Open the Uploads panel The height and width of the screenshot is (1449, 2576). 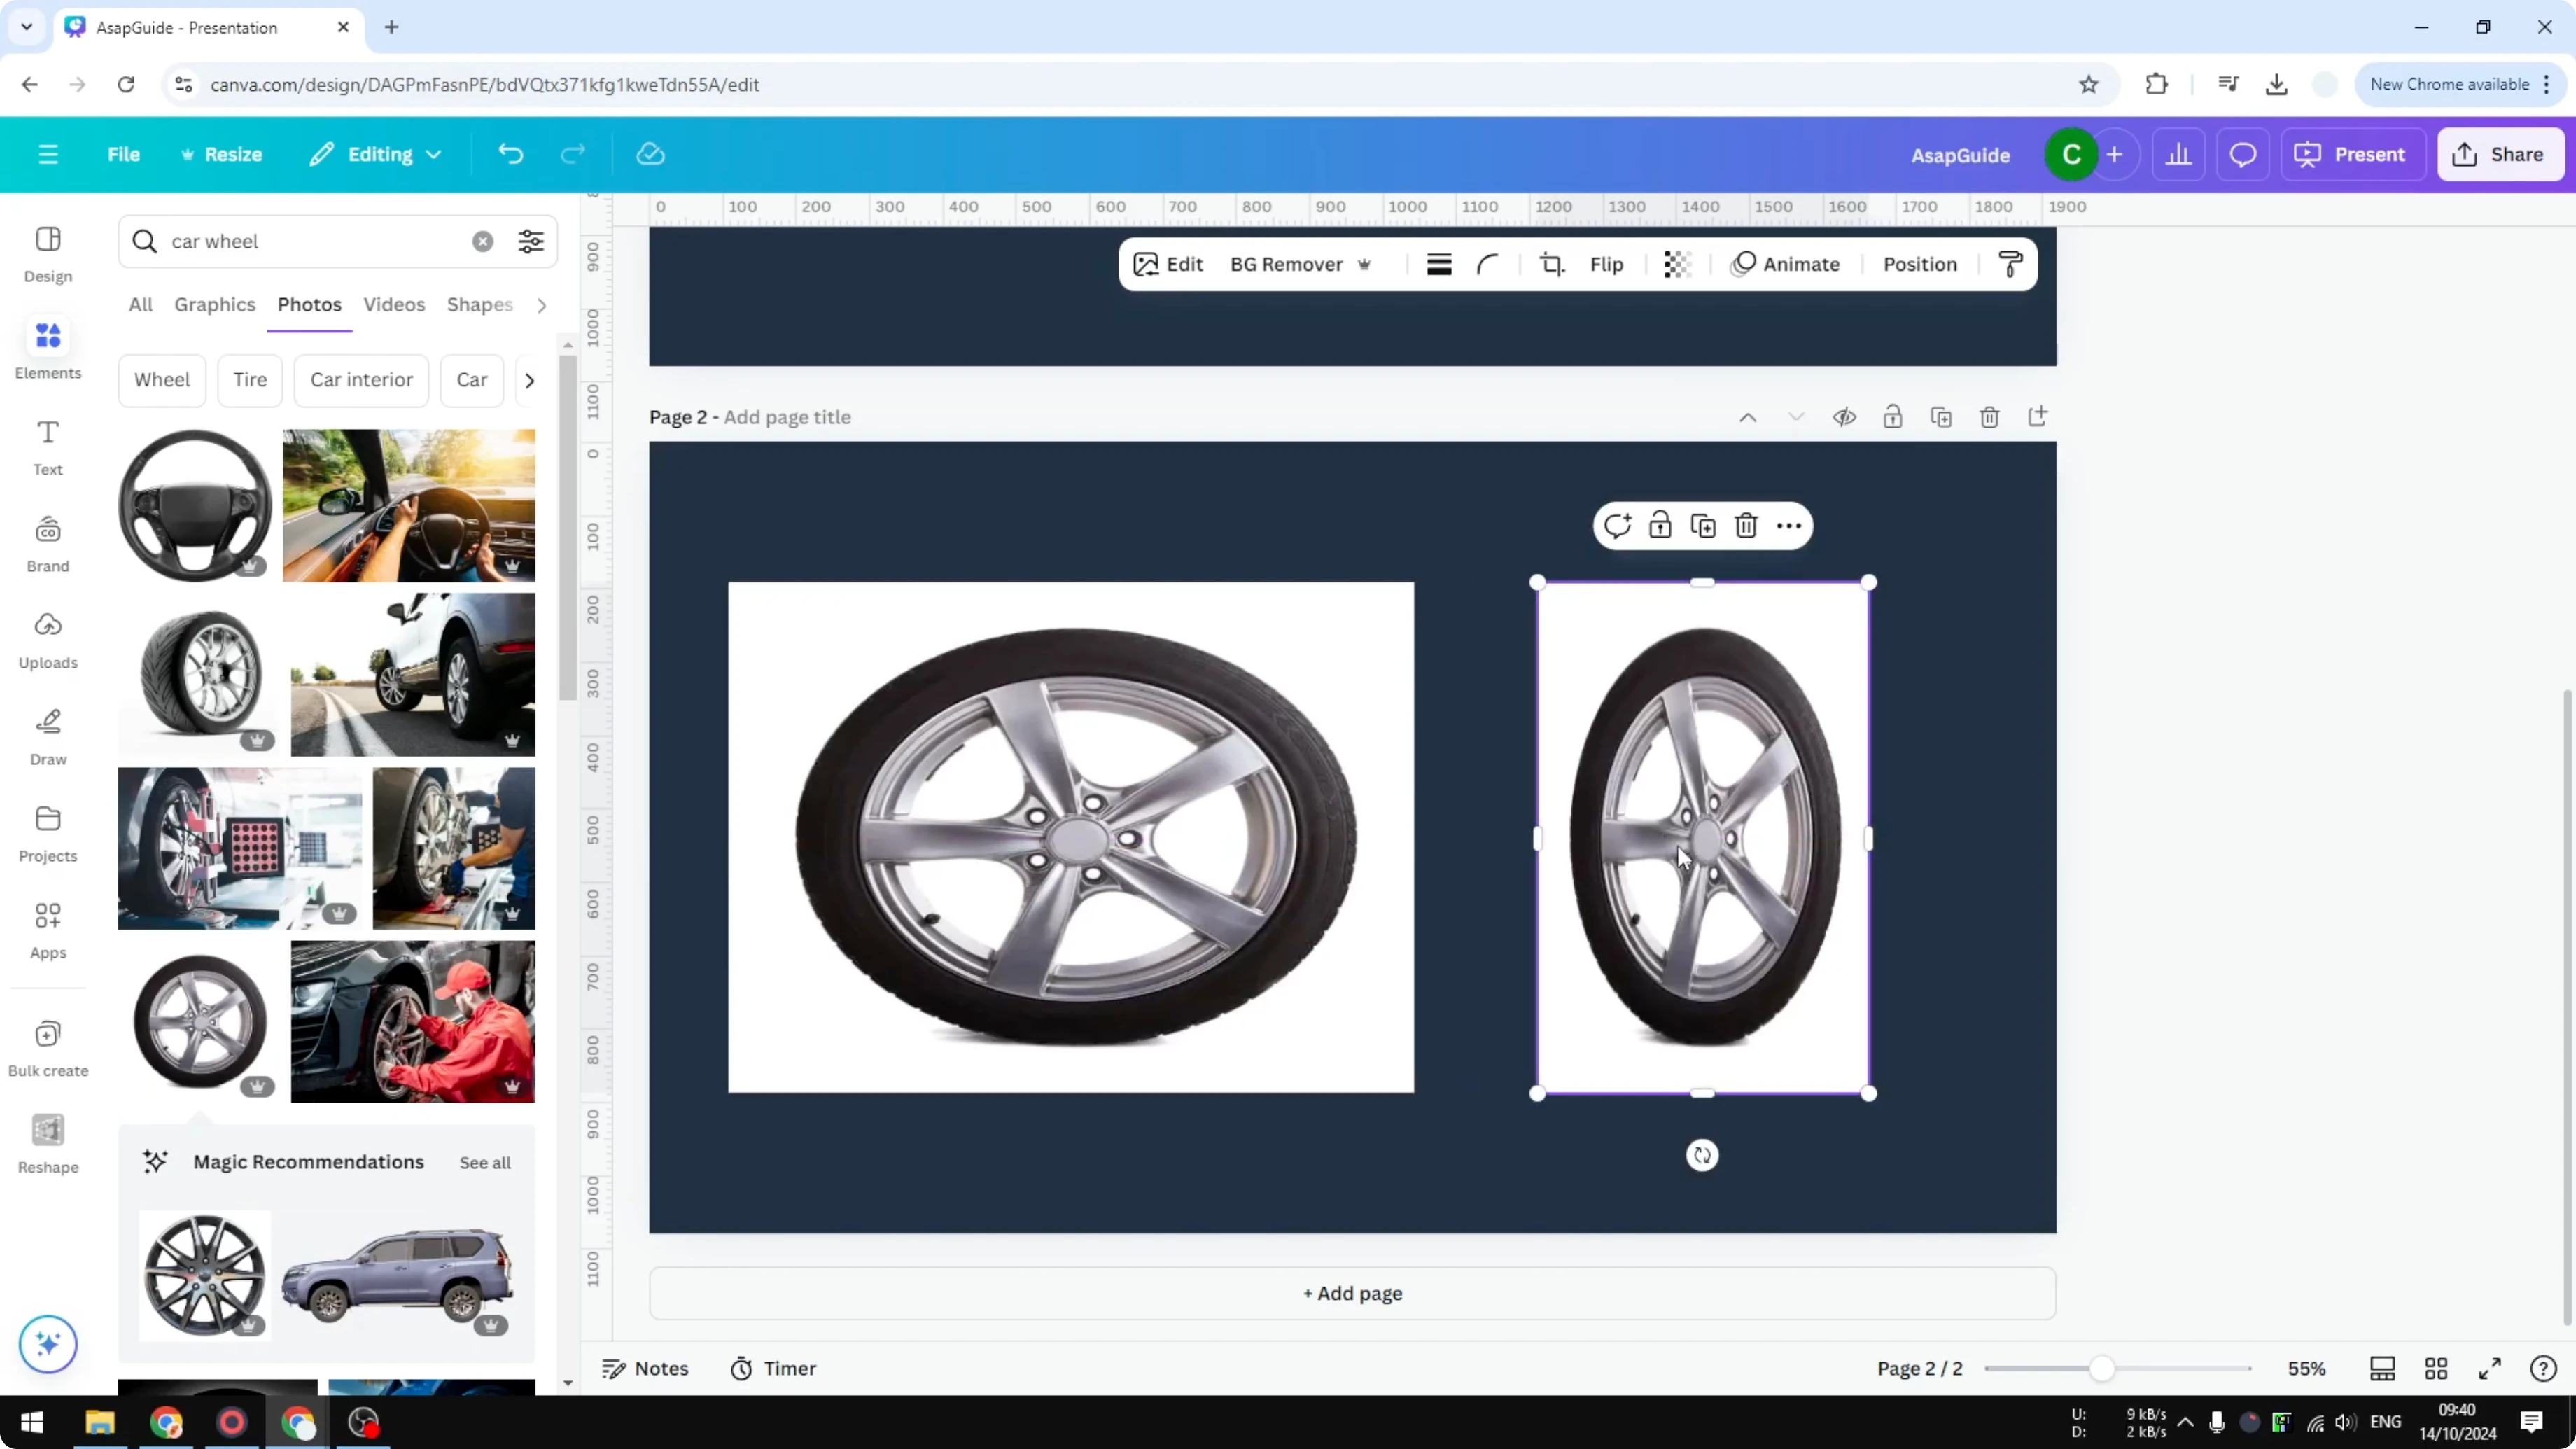tap(47, 640)
